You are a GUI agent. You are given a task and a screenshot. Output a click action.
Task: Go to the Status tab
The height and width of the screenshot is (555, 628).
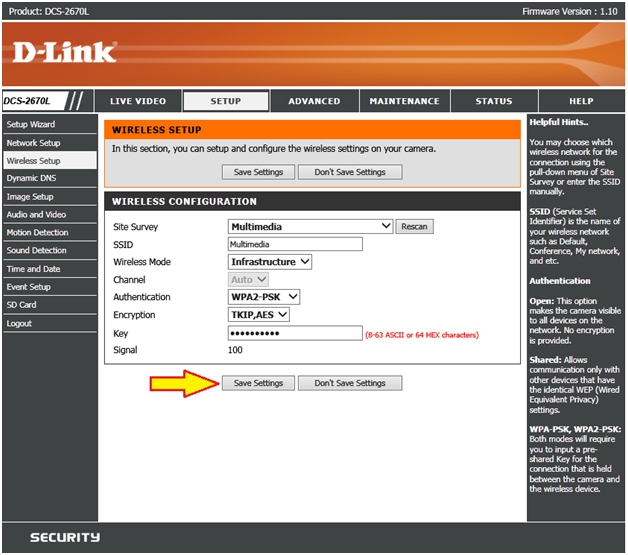493,101
